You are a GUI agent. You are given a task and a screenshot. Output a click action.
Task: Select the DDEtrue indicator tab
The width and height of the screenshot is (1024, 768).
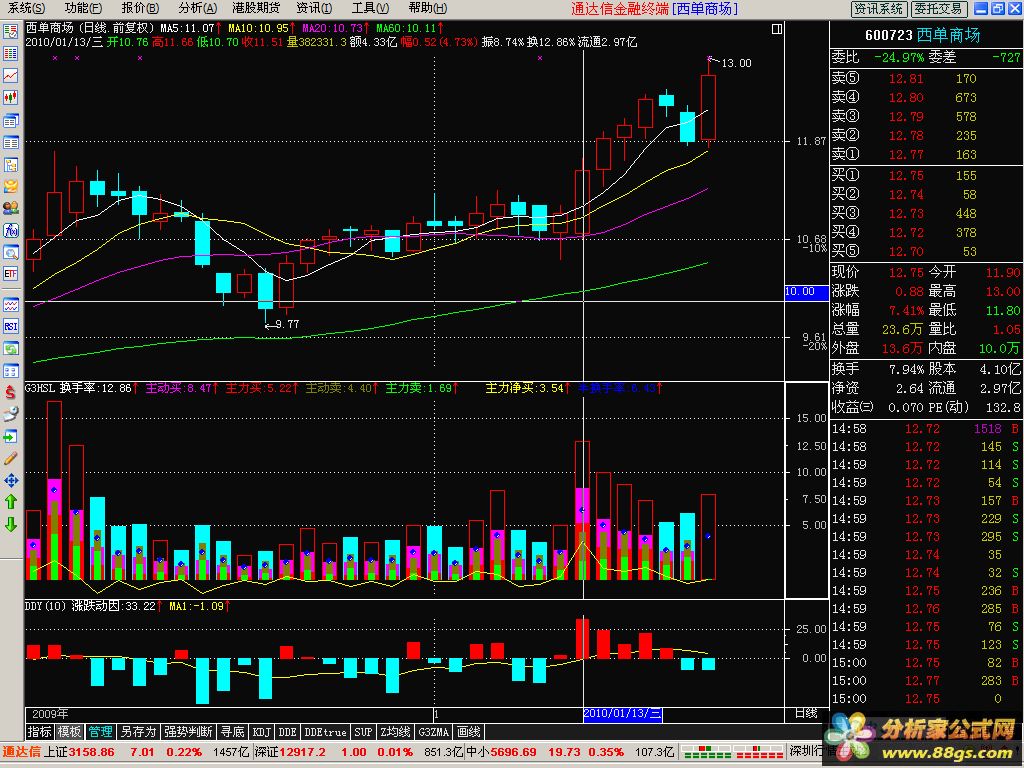point(326,731)
